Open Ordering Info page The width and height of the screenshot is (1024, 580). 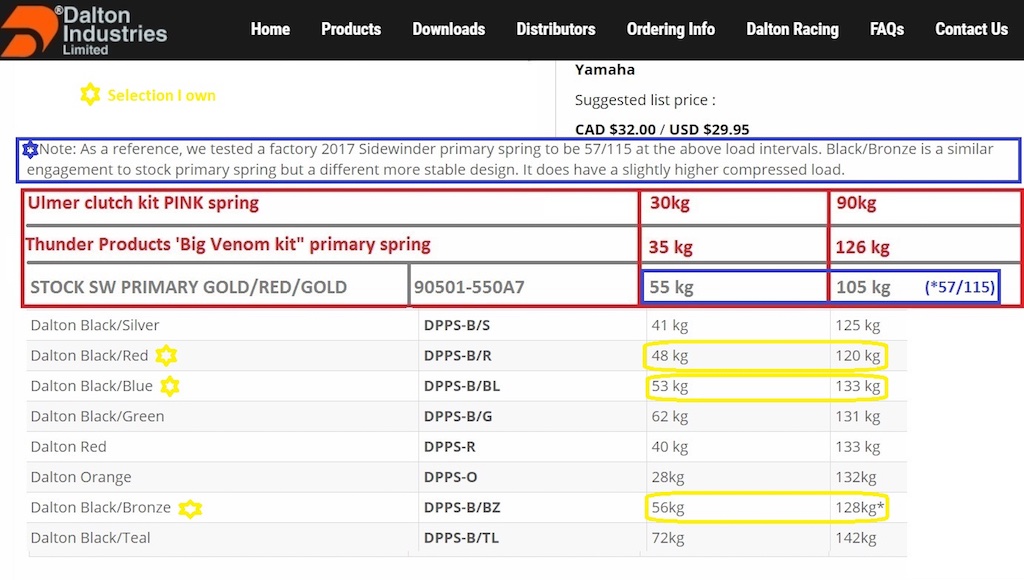(x=671, y=29)
